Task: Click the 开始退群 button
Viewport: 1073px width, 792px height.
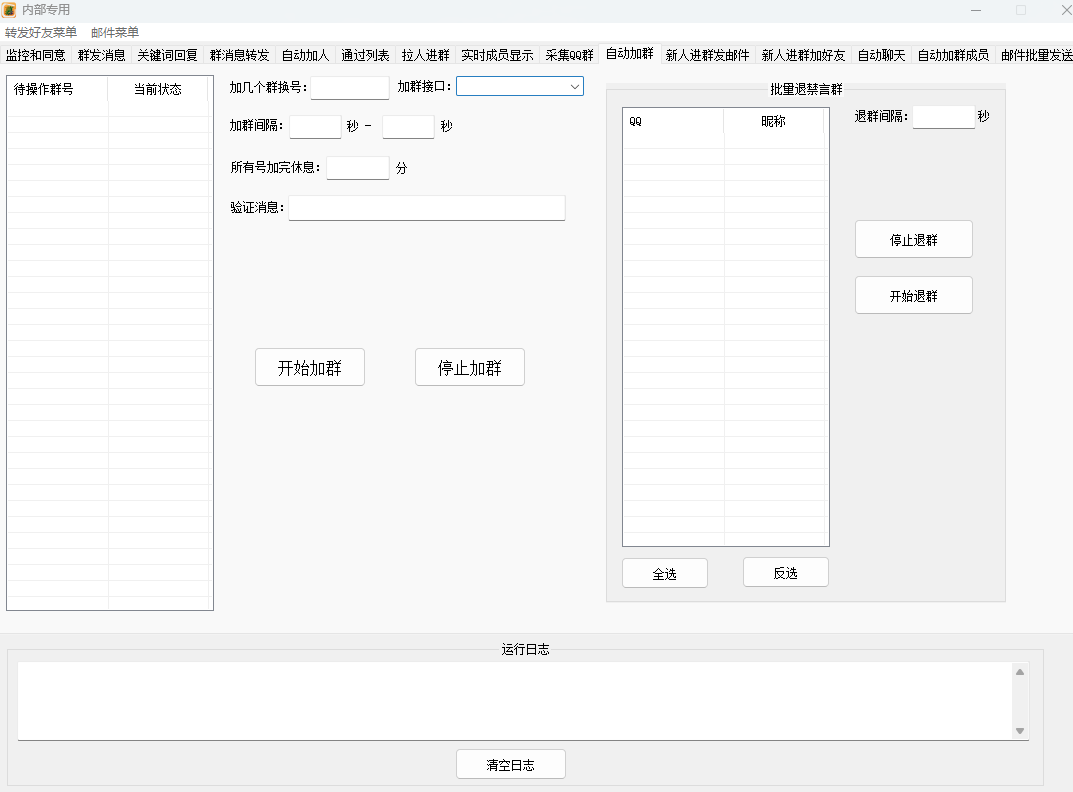Action: (913, 296)
